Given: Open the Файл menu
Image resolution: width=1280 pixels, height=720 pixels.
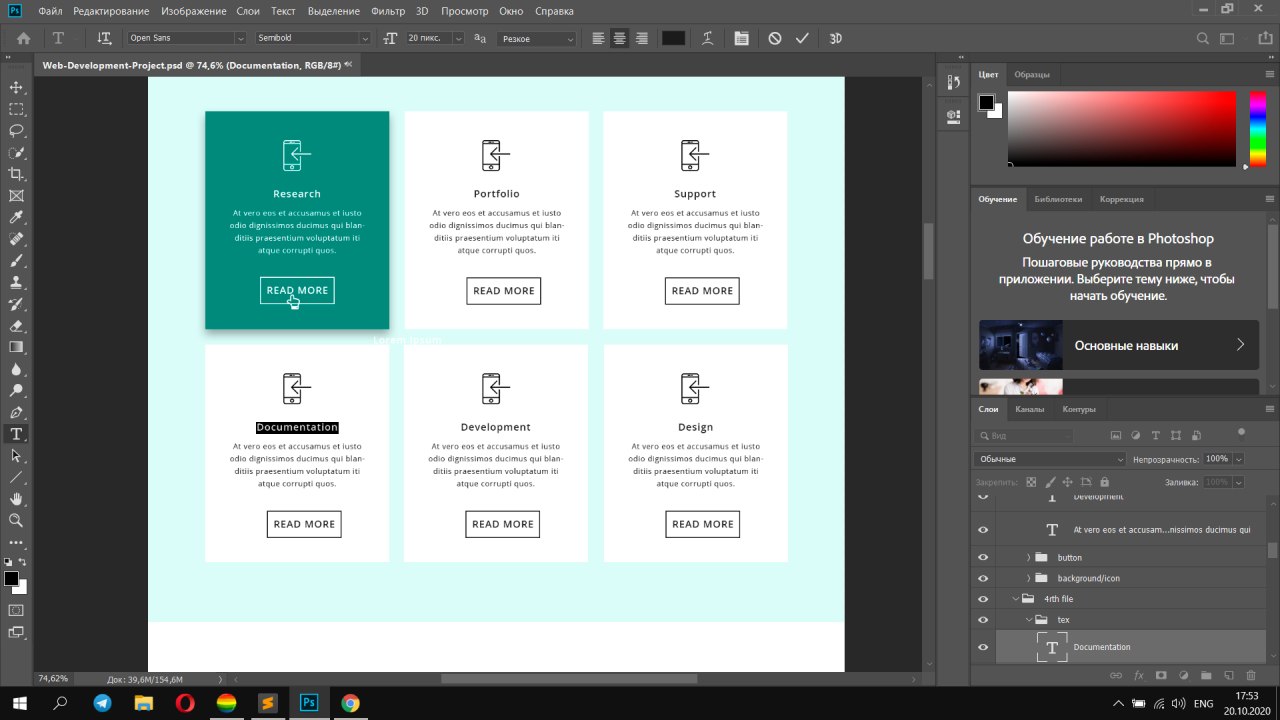Looking at the screenshot, I should click(x=50, y=11).
